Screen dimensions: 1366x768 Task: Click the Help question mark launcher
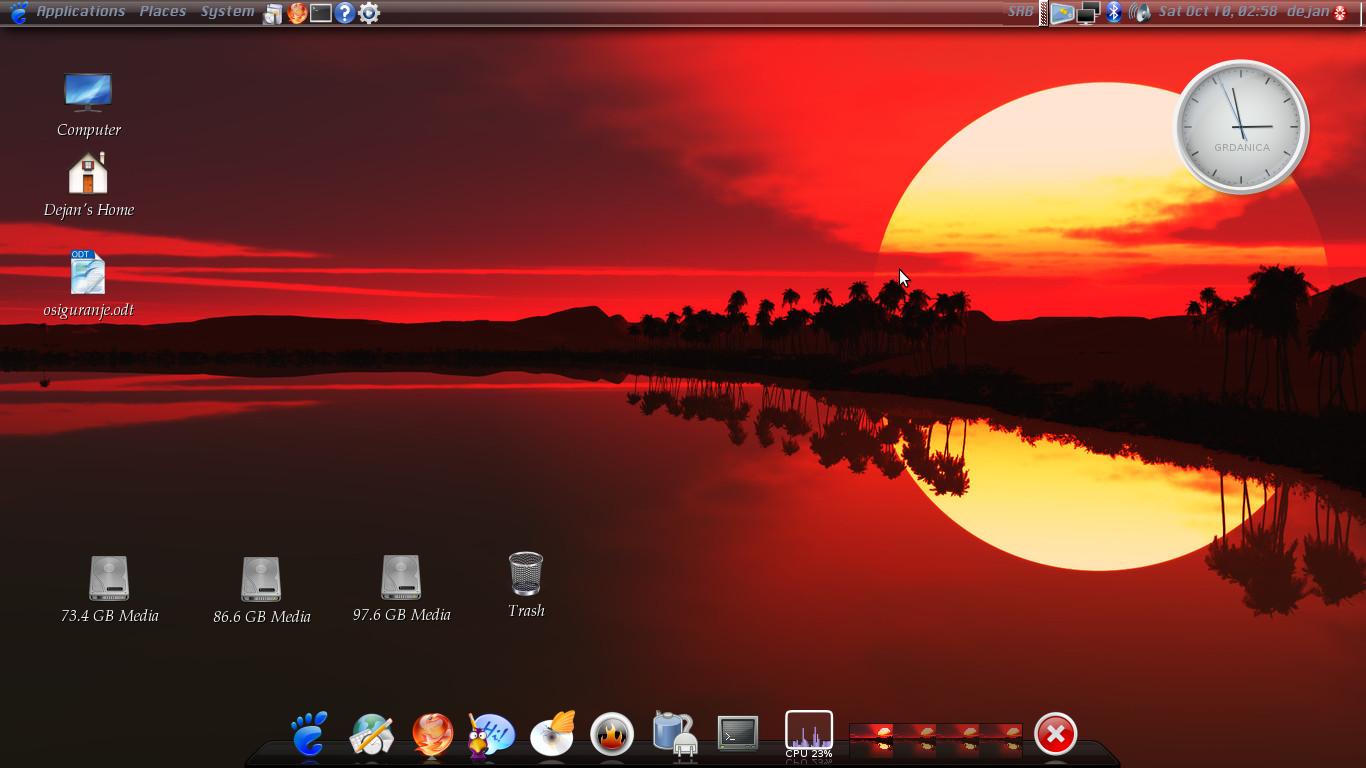345,13
